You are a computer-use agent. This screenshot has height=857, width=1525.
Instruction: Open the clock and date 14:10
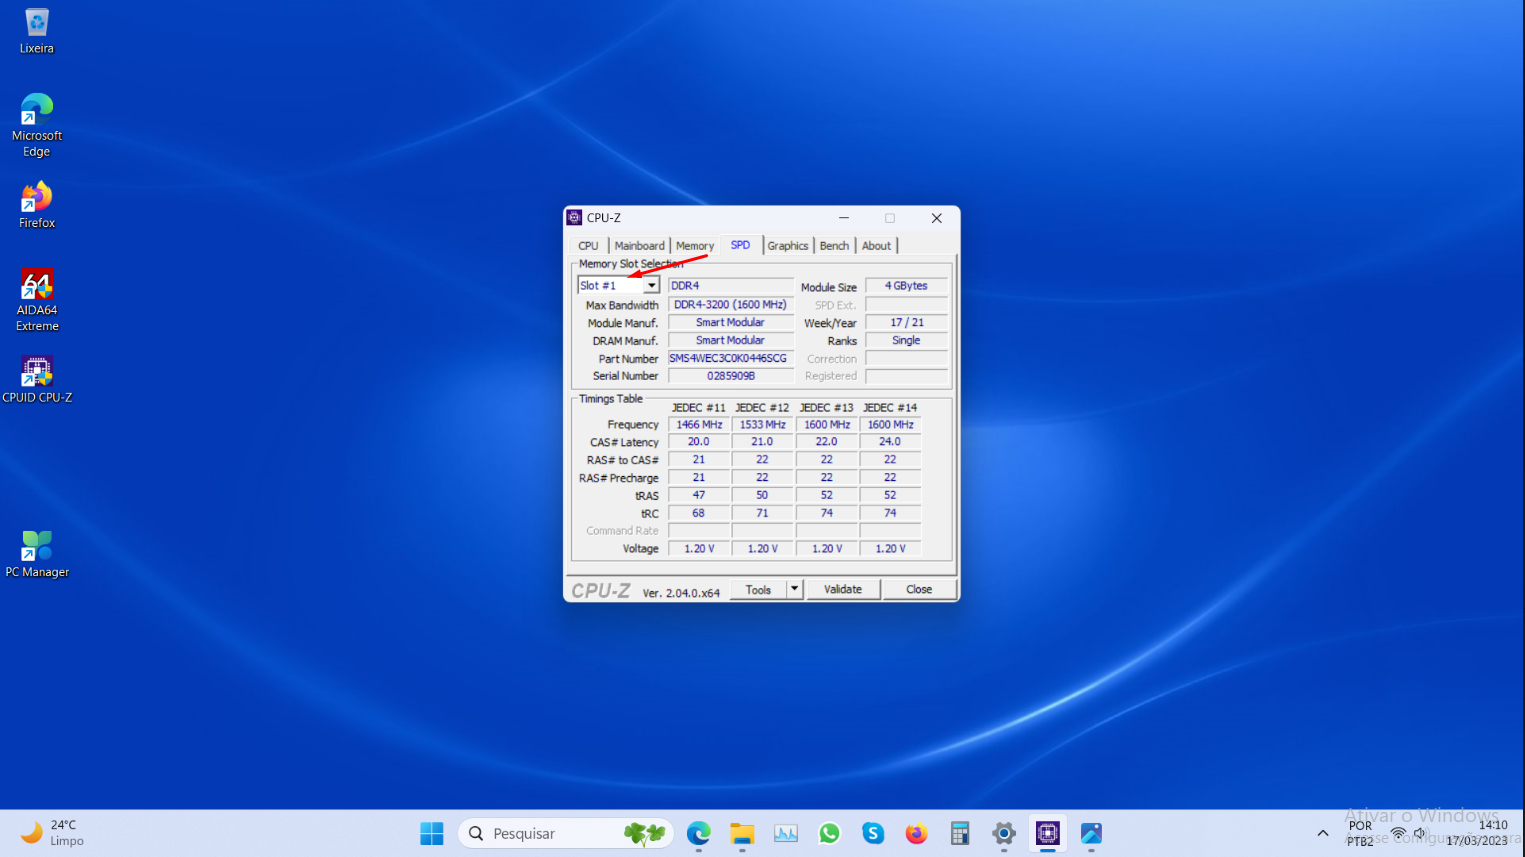1477,833
